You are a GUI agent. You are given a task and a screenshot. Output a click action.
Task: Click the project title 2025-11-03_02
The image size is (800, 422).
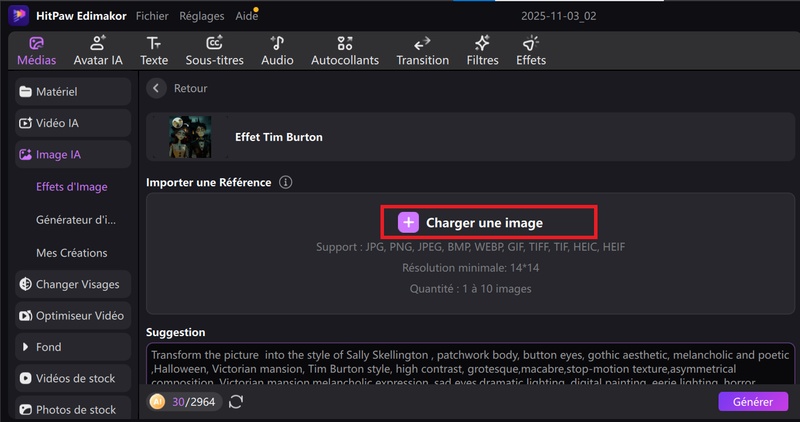tap(559, 16)
